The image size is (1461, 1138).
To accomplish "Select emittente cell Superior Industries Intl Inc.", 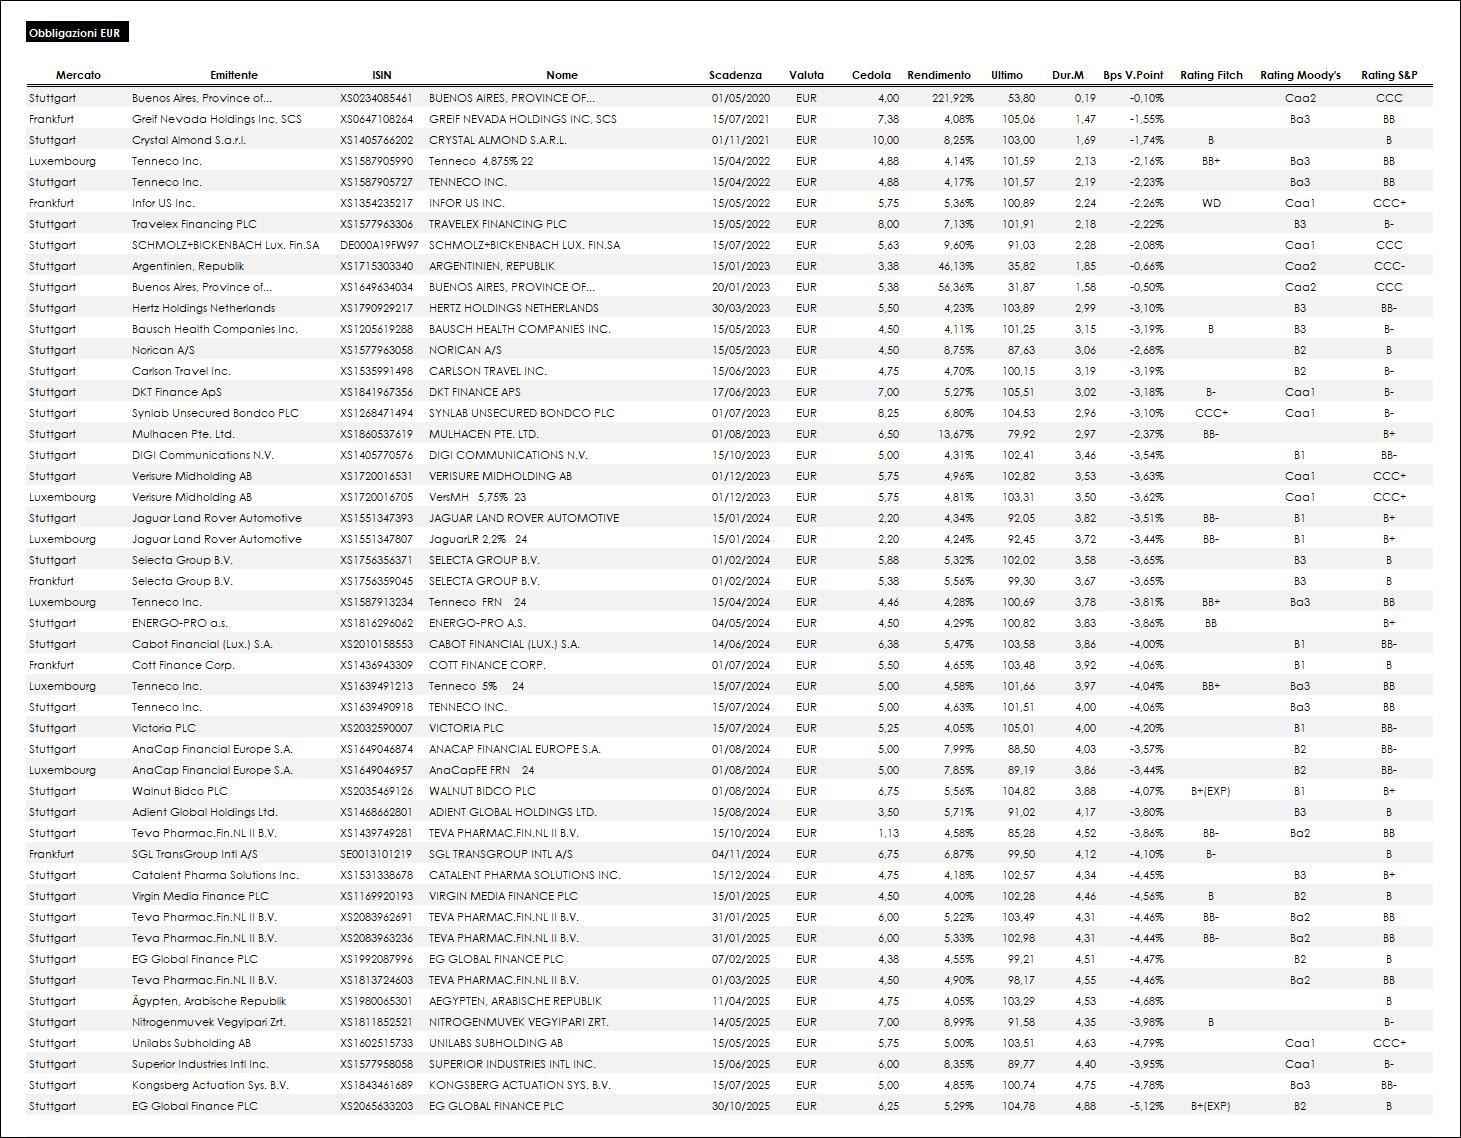I will (200, 1064).
